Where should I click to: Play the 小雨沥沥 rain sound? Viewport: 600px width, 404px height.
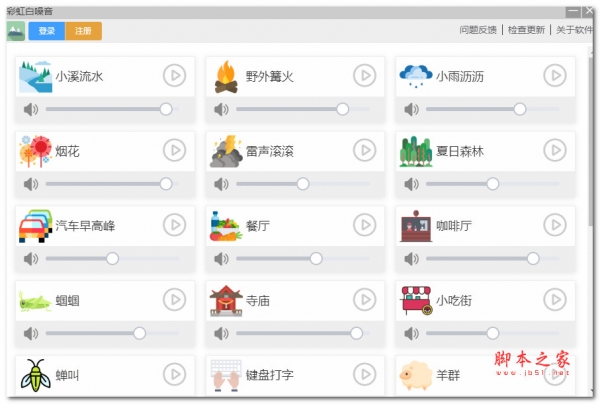554,74
